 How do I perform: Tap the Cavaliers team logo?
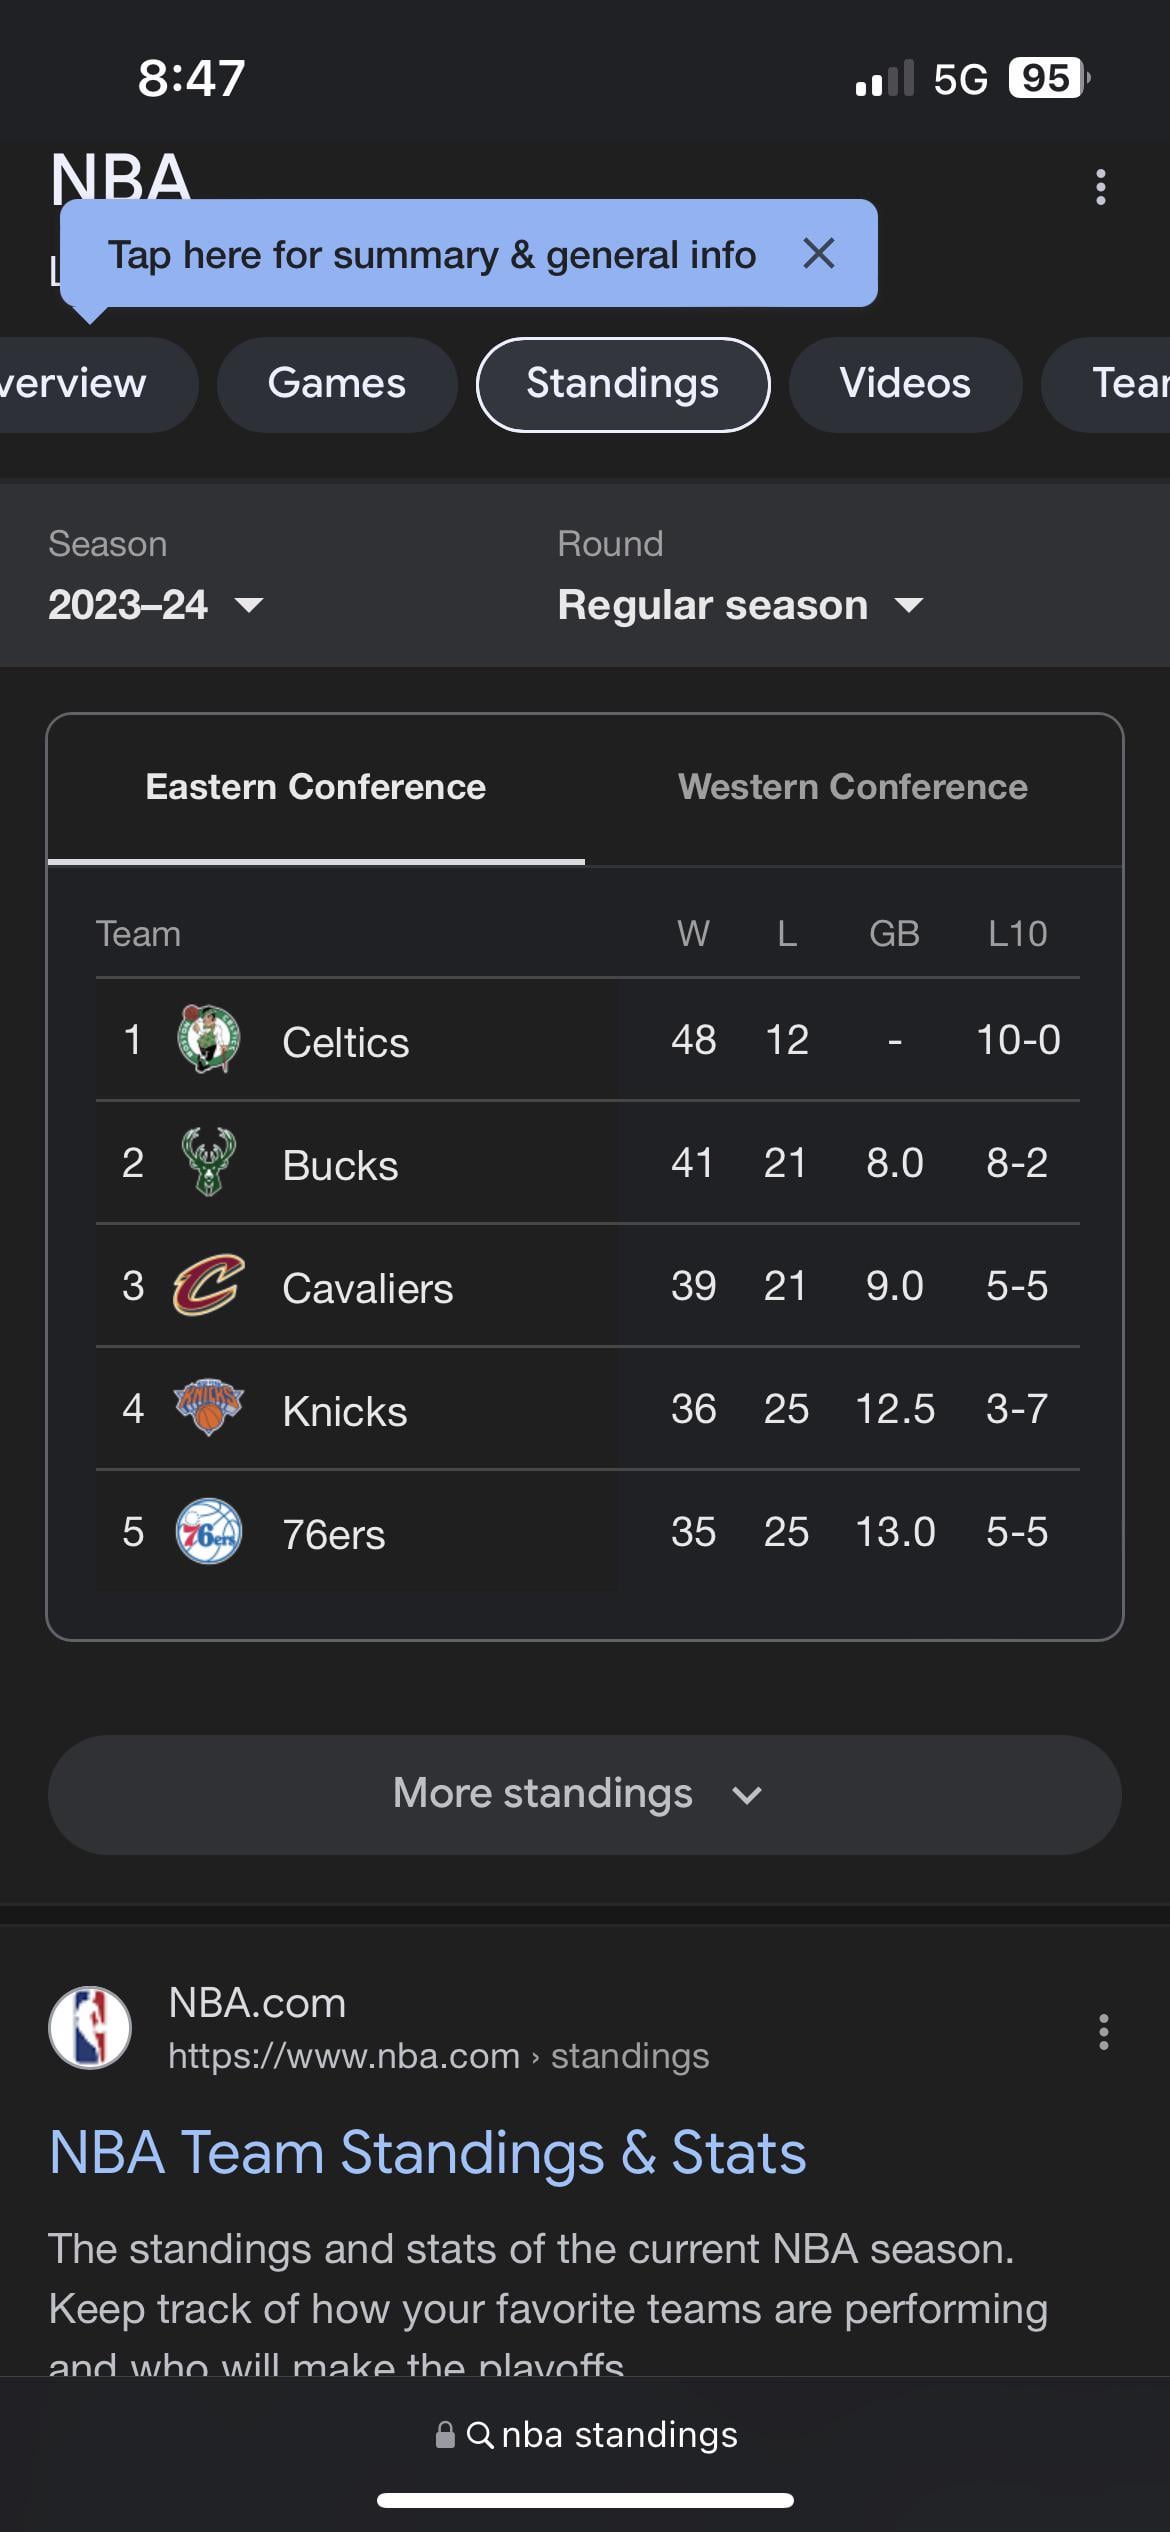point(208,1285)
